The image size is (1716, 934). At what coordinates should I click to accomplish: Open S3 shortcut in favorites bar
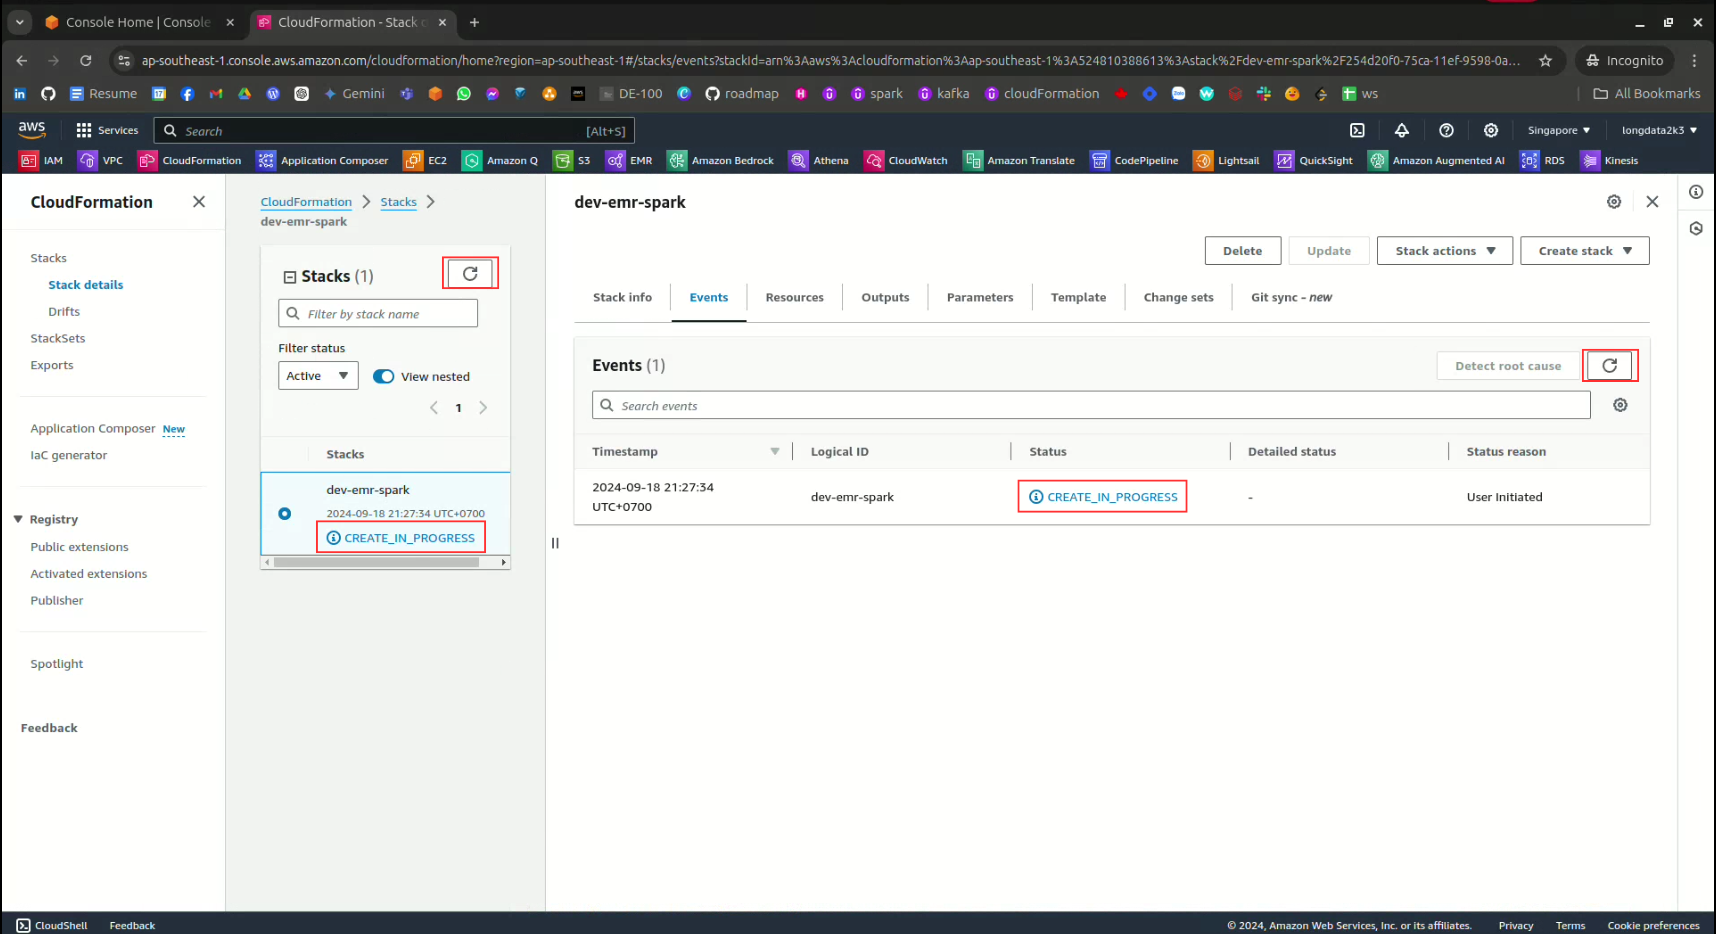click(x=573, y=160)
